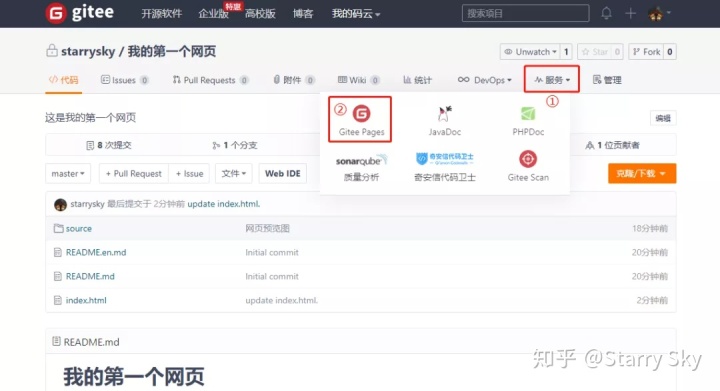
Task: Open the index.html file
Action: point(86,300)
